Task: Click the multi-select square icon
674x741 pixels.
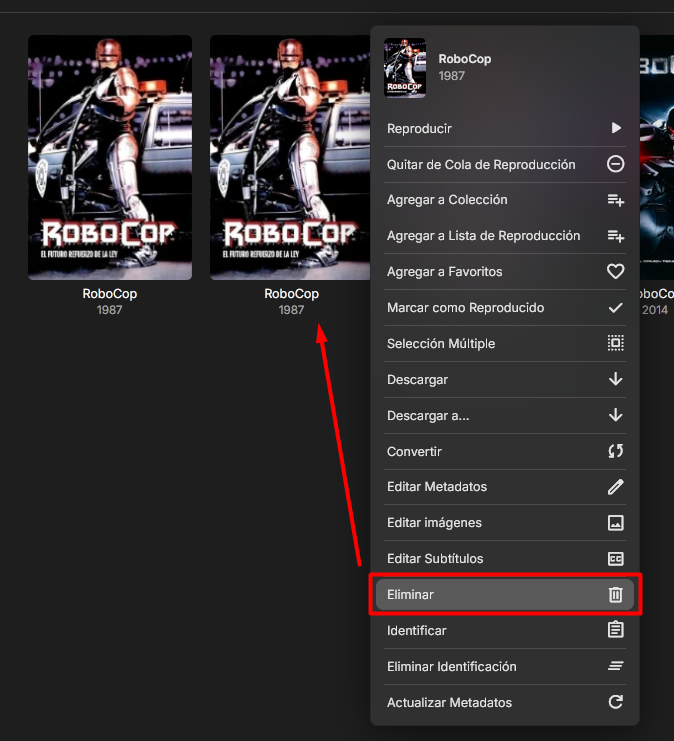Action: 615,343
